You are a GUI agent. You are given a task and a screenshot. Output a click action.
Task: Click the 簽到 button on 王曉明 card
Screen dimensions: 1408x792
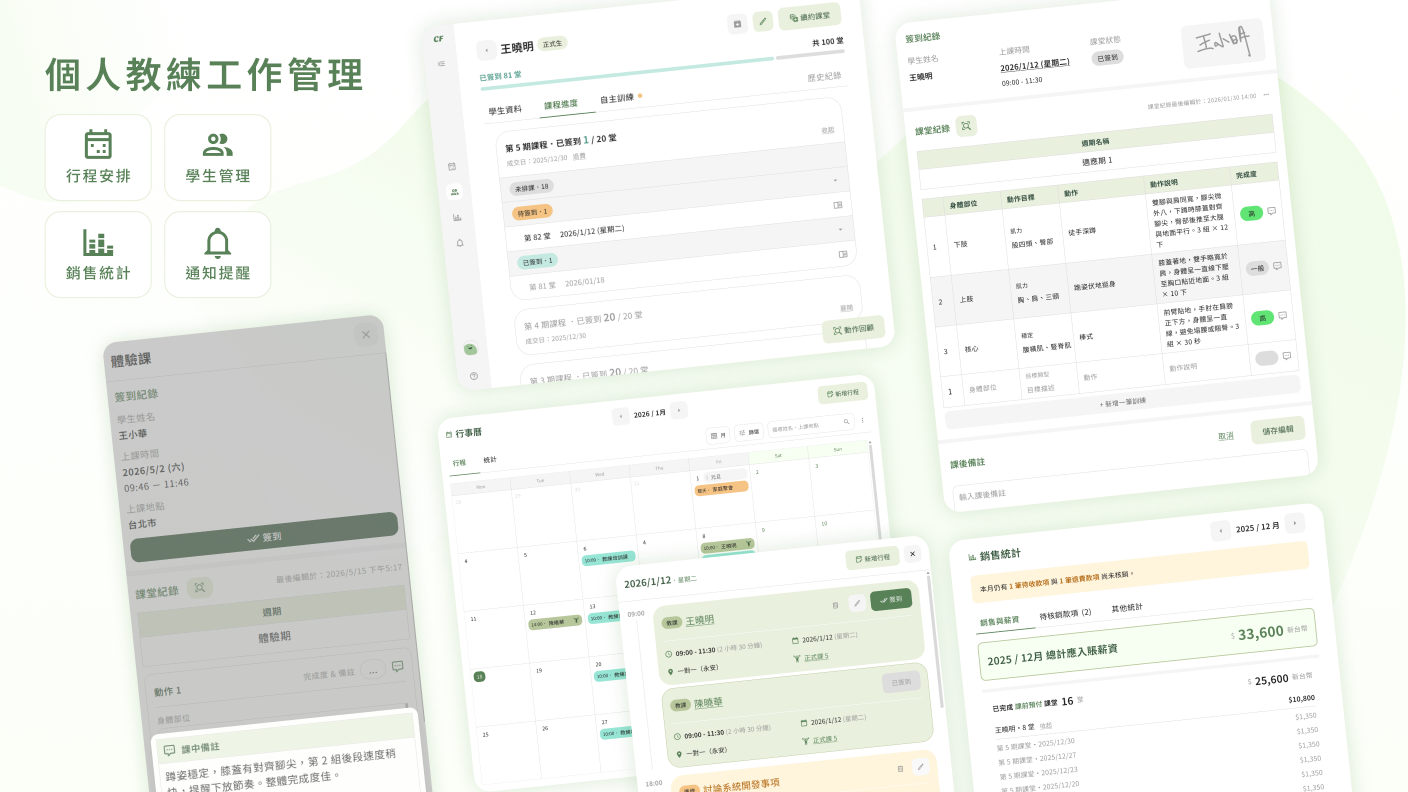[891, 599]
